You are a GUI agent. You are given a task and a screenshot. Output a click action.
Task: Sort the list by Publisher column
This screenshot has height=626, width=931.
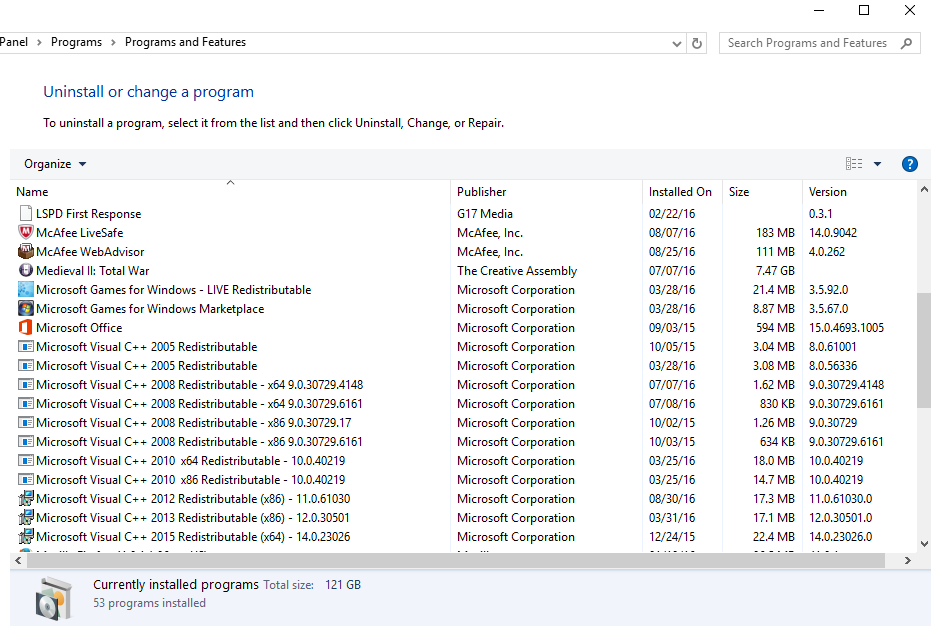482,192
